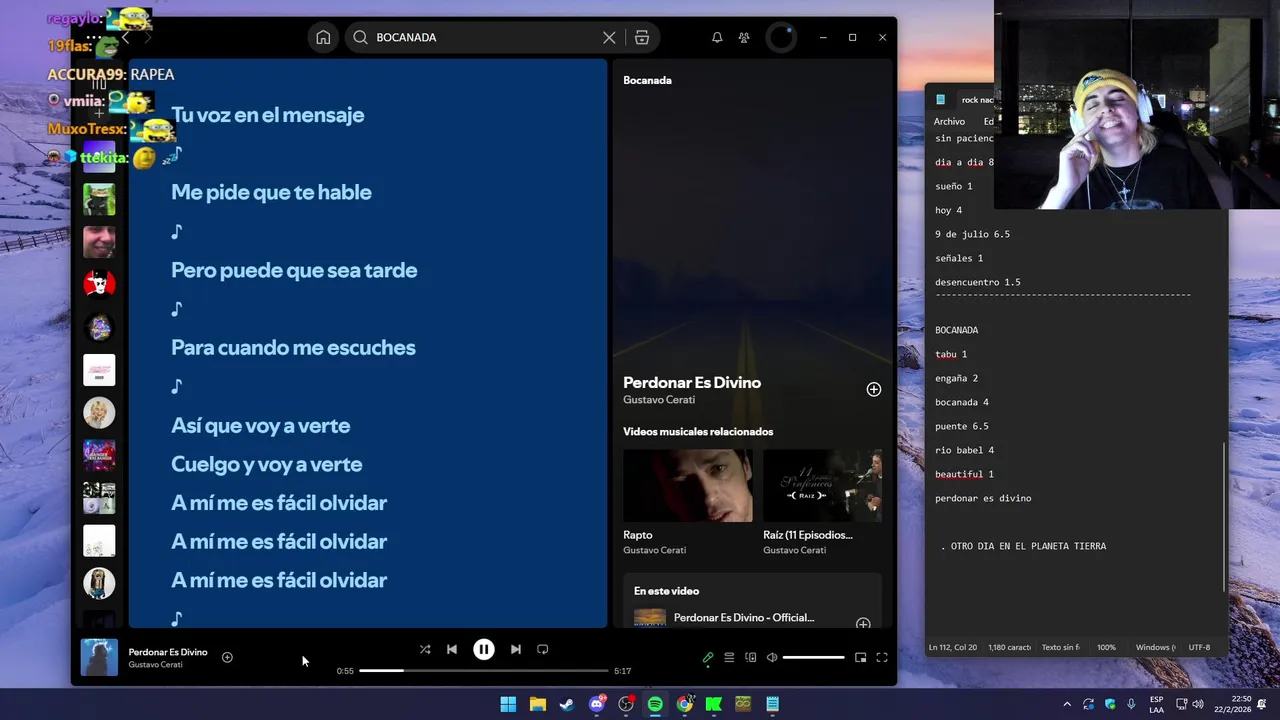
Task: Open Perdonar Es Divino title in right panel
Action: click(x=692, y=382)
